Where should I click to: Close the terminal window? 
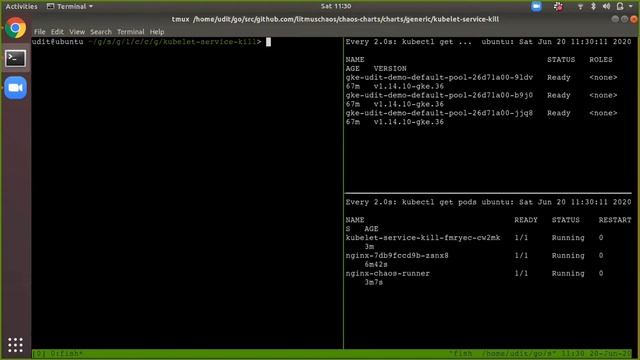coord(633,19)
